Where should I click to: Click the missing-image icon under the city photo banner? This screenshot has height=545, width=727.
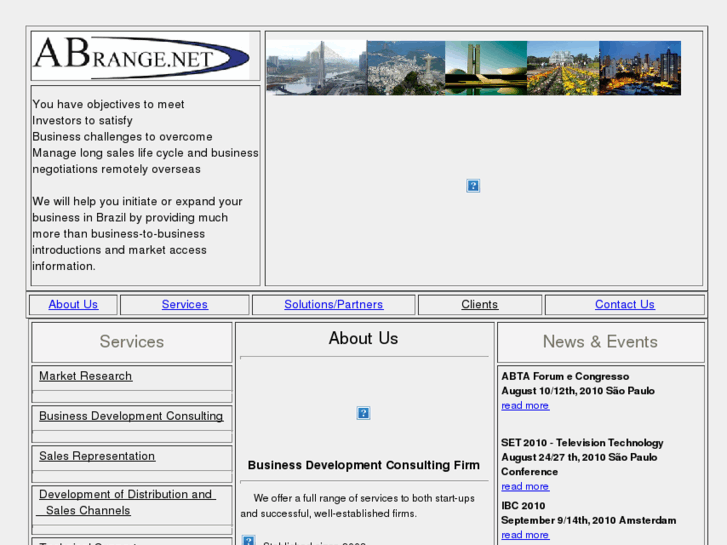click(473, 186)
